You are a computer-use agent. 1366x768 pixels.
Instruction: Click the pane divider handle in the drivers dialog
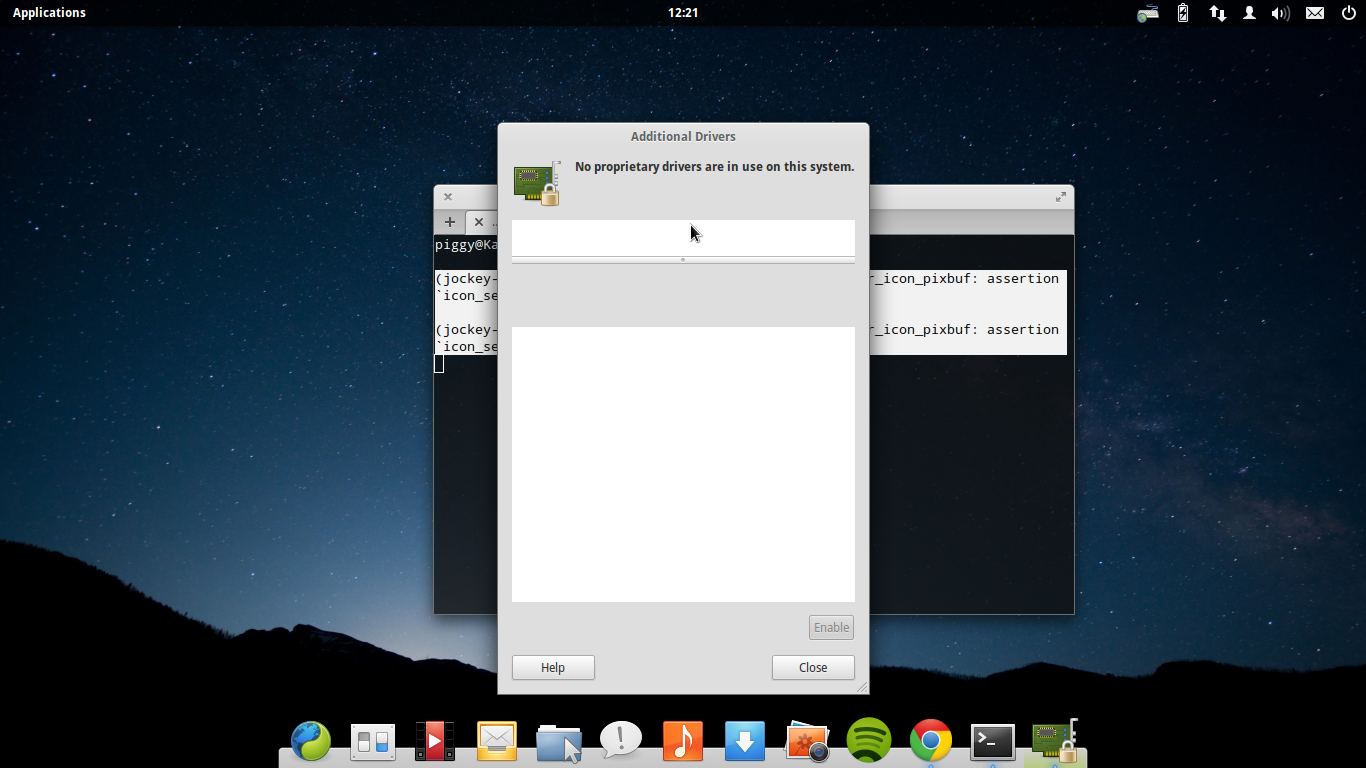click(x=683, y=260)
